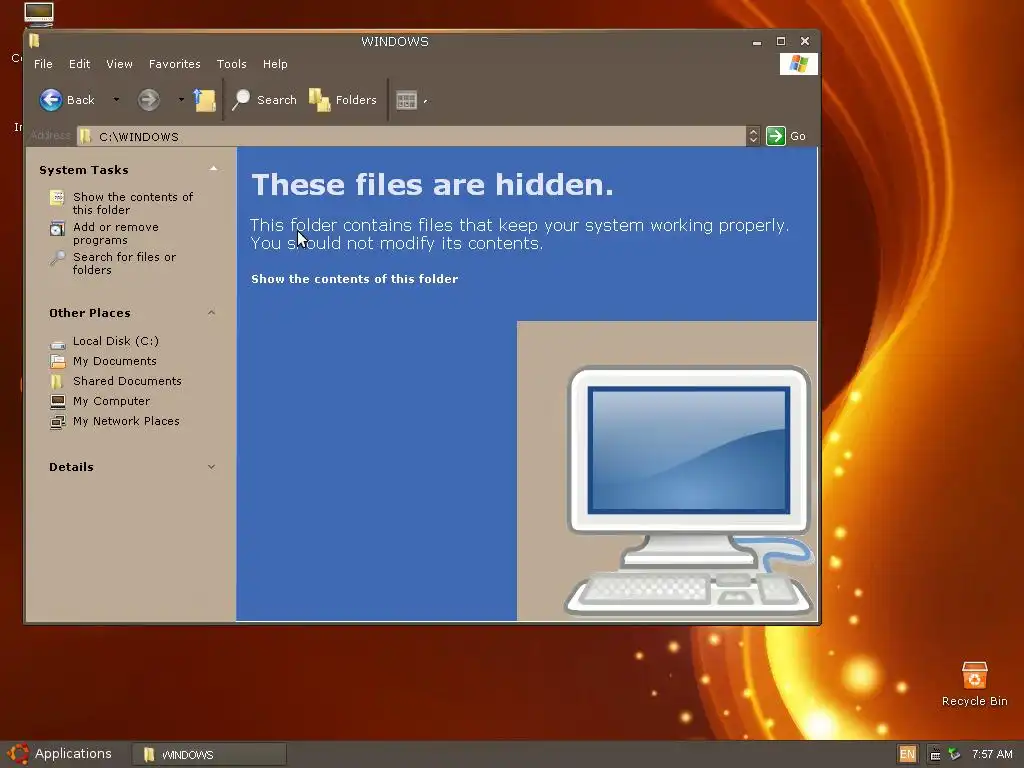Click the Search for files magnifier icon
This screenshot has height=768, width=1024.
pyautogui.click(x=57, y=259)
